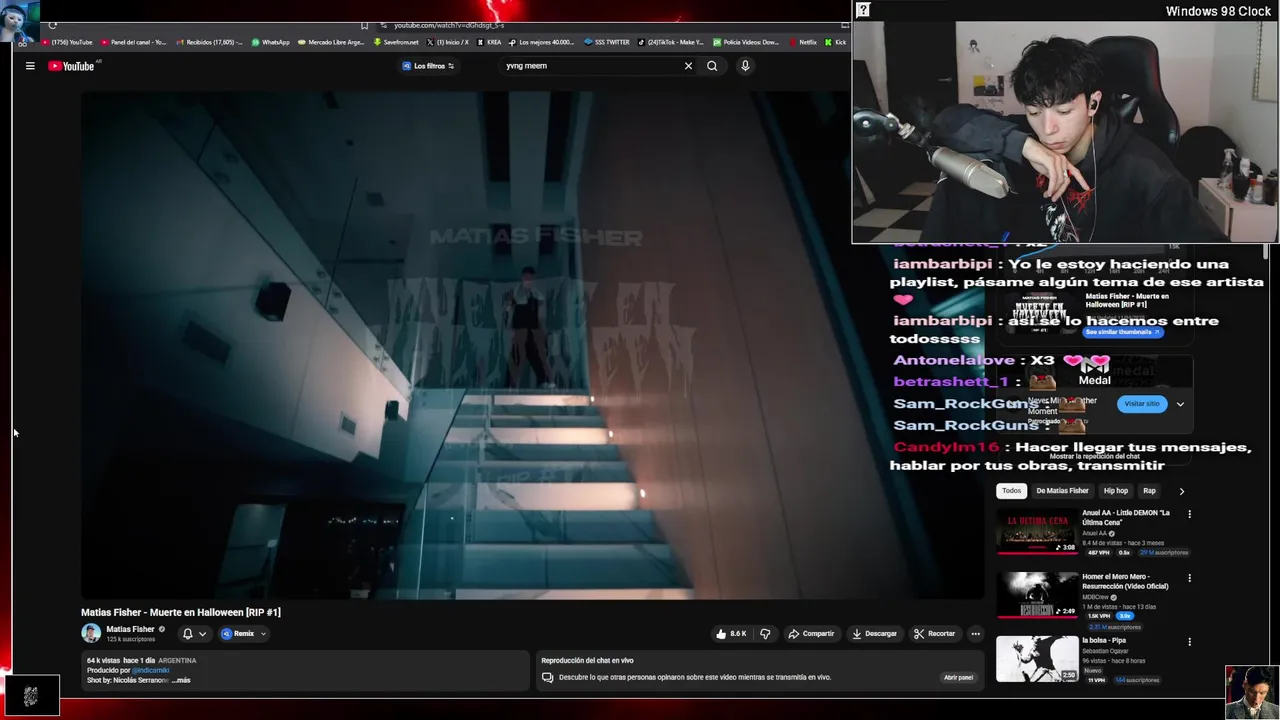Image resolution: width=1280 pixels, height=720 pixels.
Task: Click "See similar thumbnails" button
Action: pos(1124,332)
